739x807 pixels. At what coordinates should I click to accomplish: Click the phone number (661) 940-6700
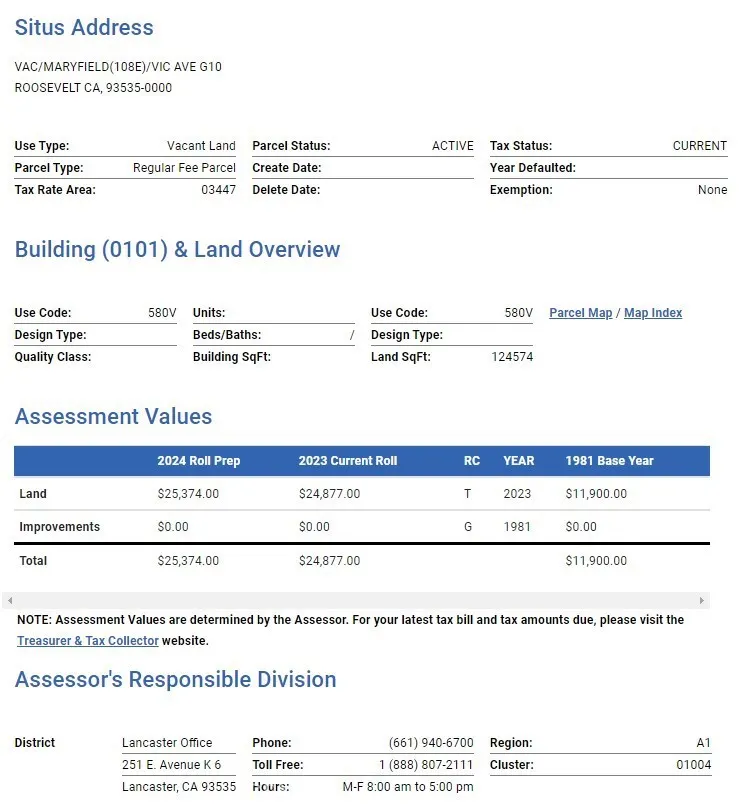pyautogui.click(x=431, y=743)
